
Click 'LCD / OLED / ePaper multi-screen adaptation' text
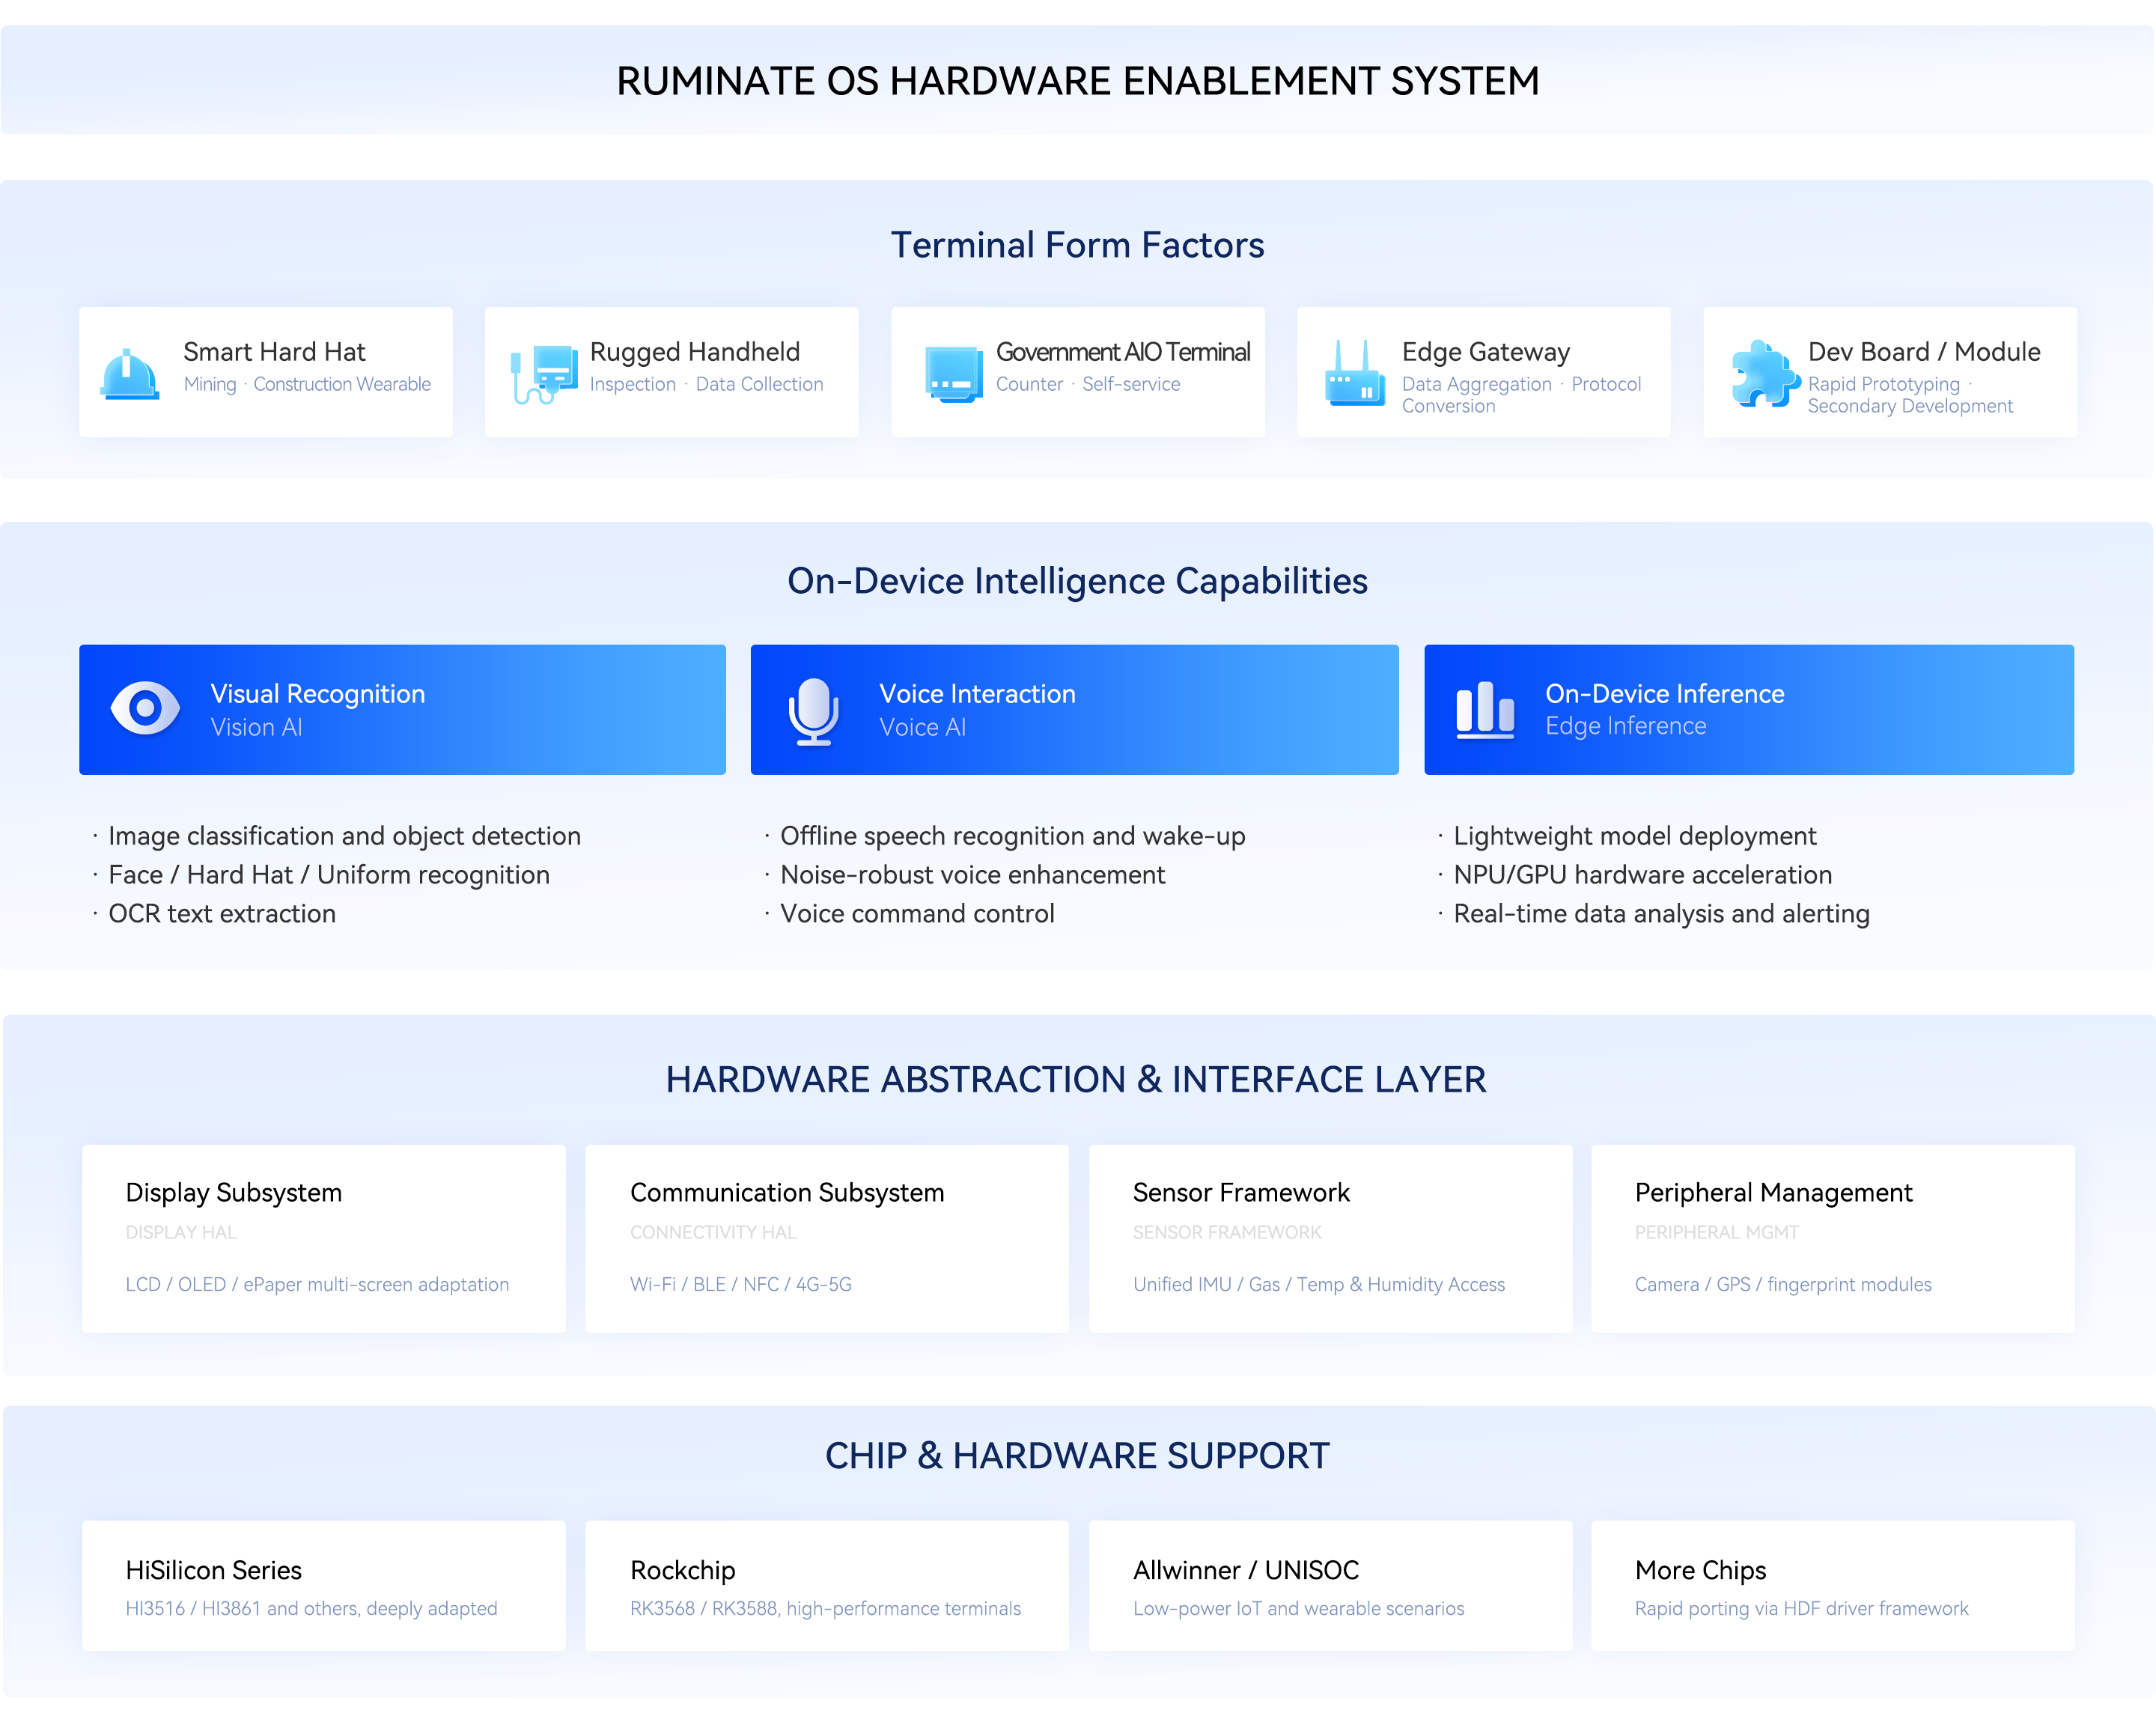click(x=317, y=1284)
